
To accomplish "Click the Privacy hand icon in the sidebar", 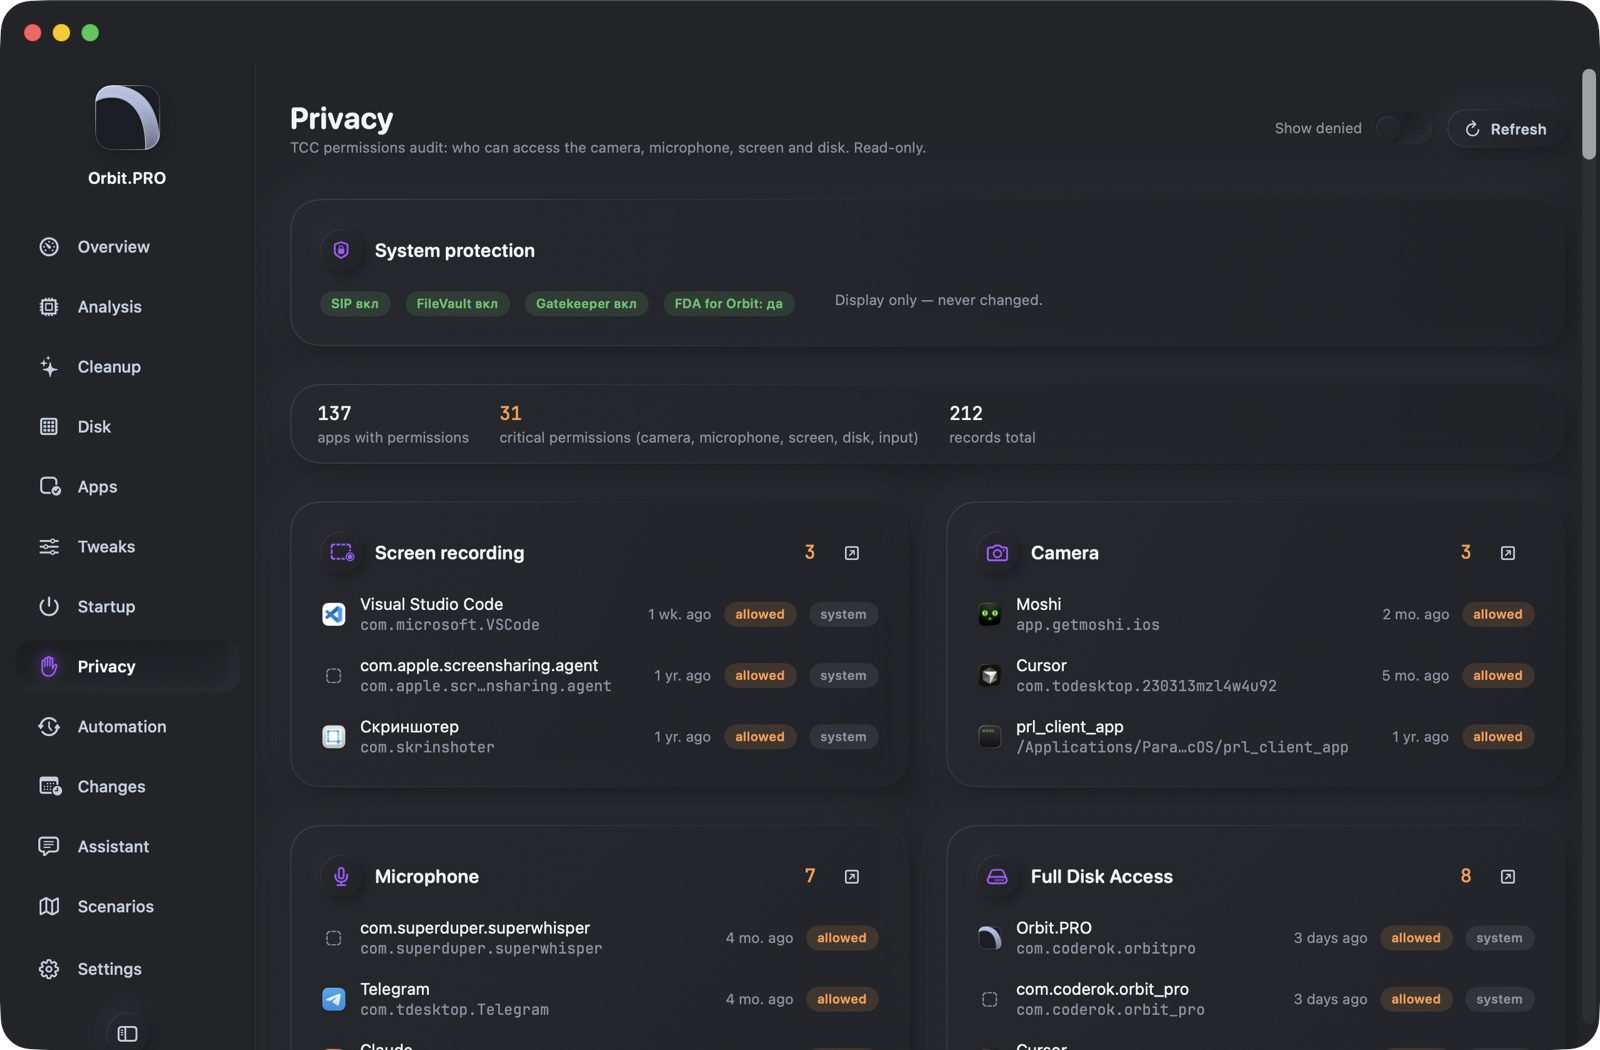I will (x=49, y=667).
